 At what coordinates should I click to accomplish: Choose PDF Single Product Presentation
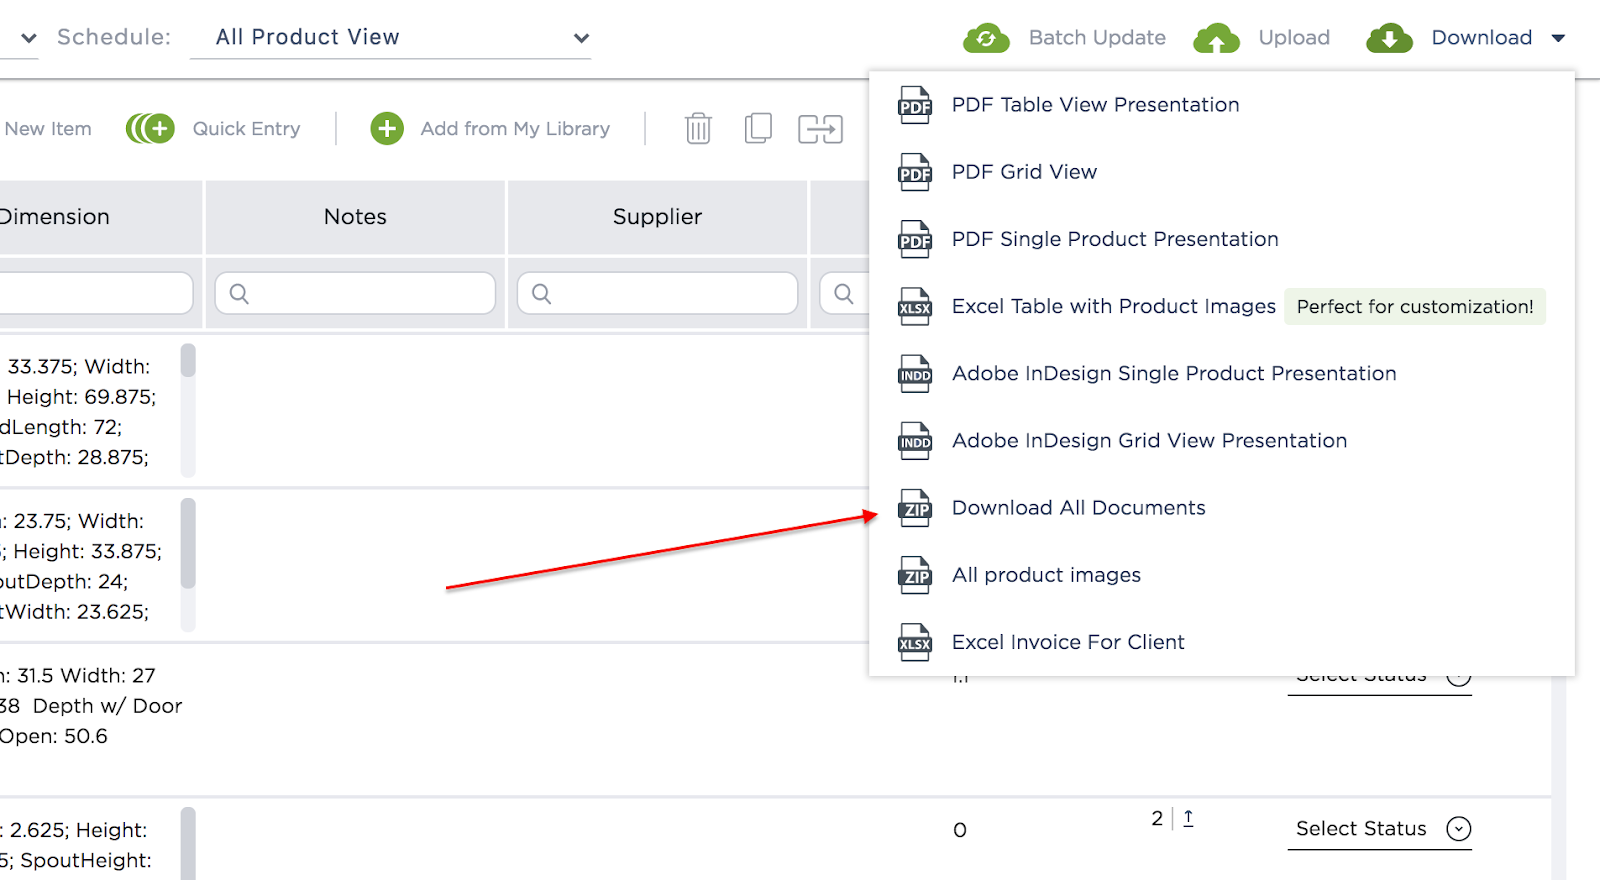pos(1115,239)
